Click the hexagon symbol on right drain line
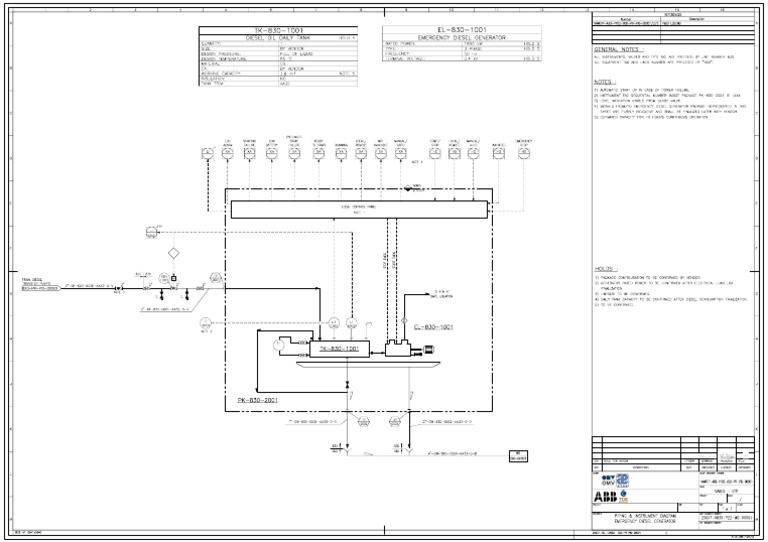Image resolution: width=768 pixels, height=542 pixels. (395, 421)
